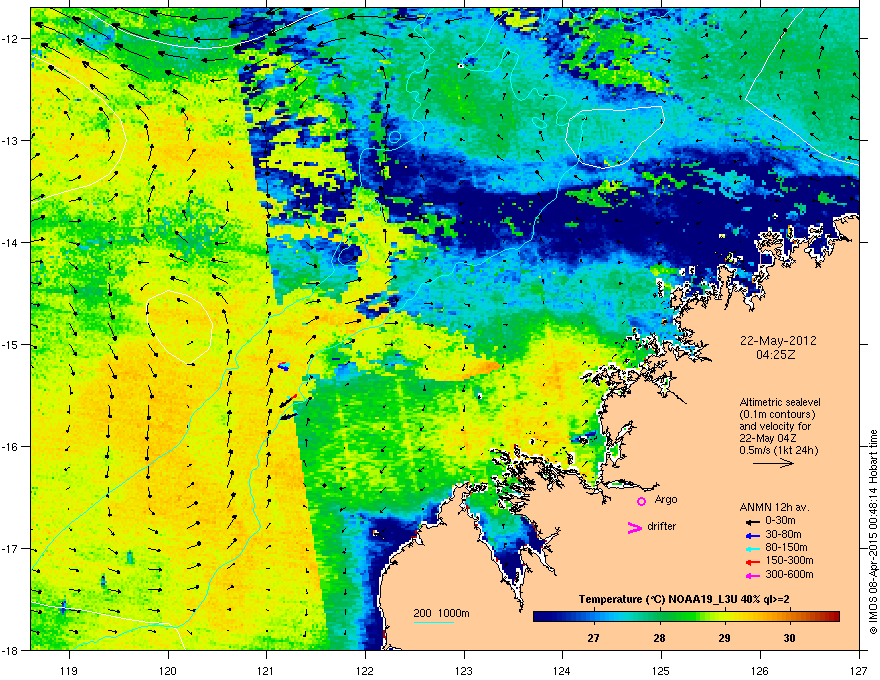Click the '200 1000m' bathymetry label
The height and width of the screenshot is (680, 880).
pos(441,613)
